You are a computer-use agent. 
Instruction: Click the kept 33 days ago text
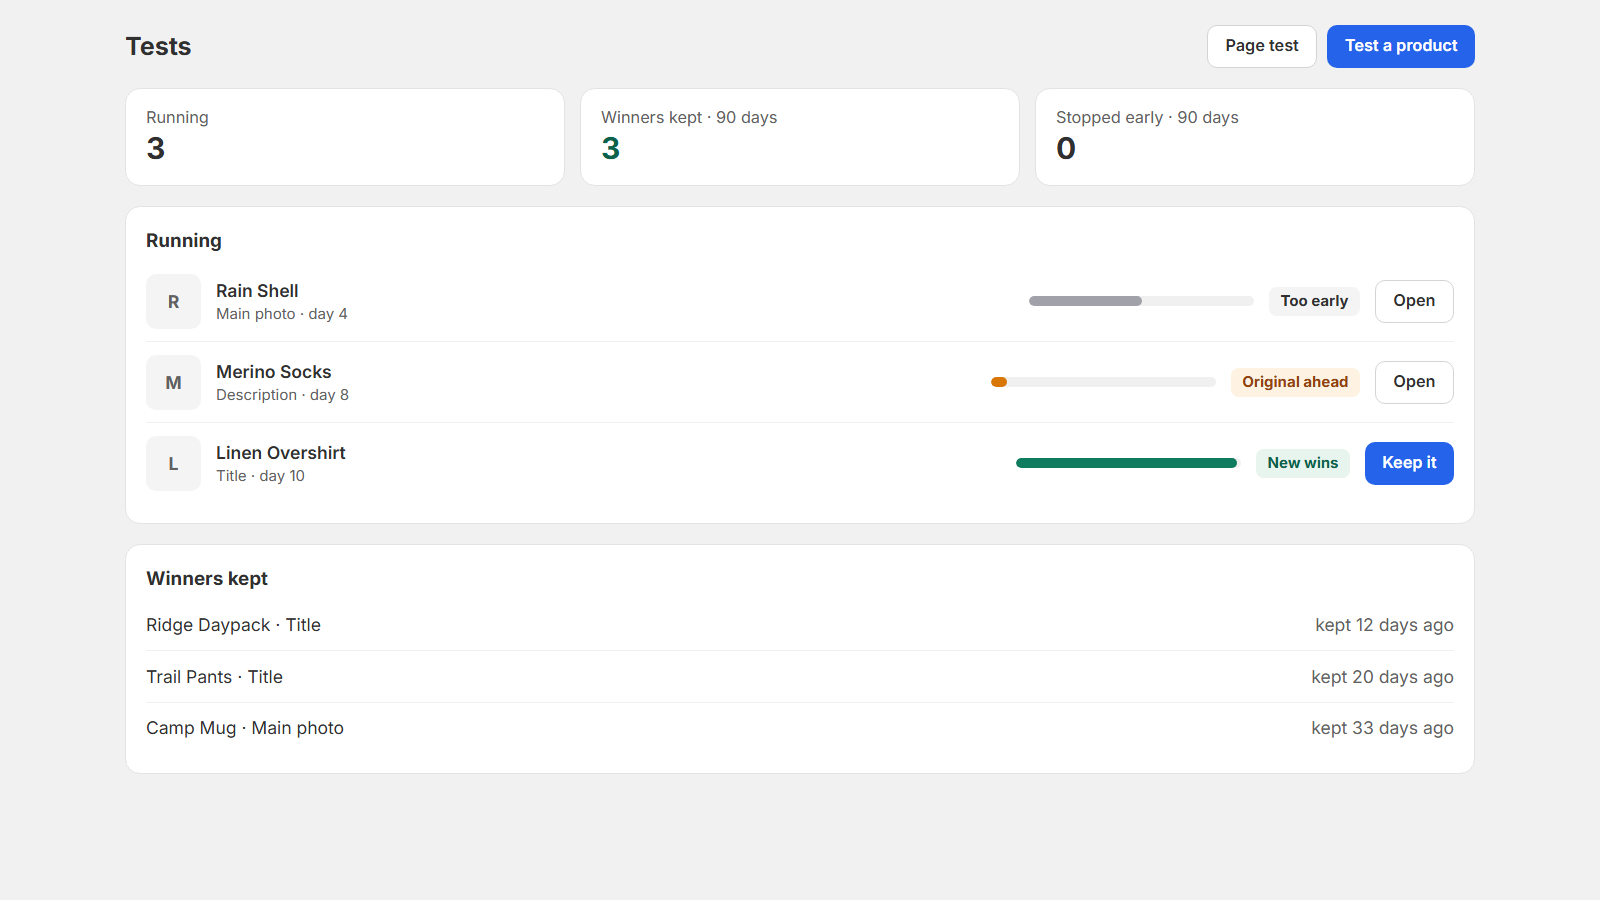coord(1382,728)
